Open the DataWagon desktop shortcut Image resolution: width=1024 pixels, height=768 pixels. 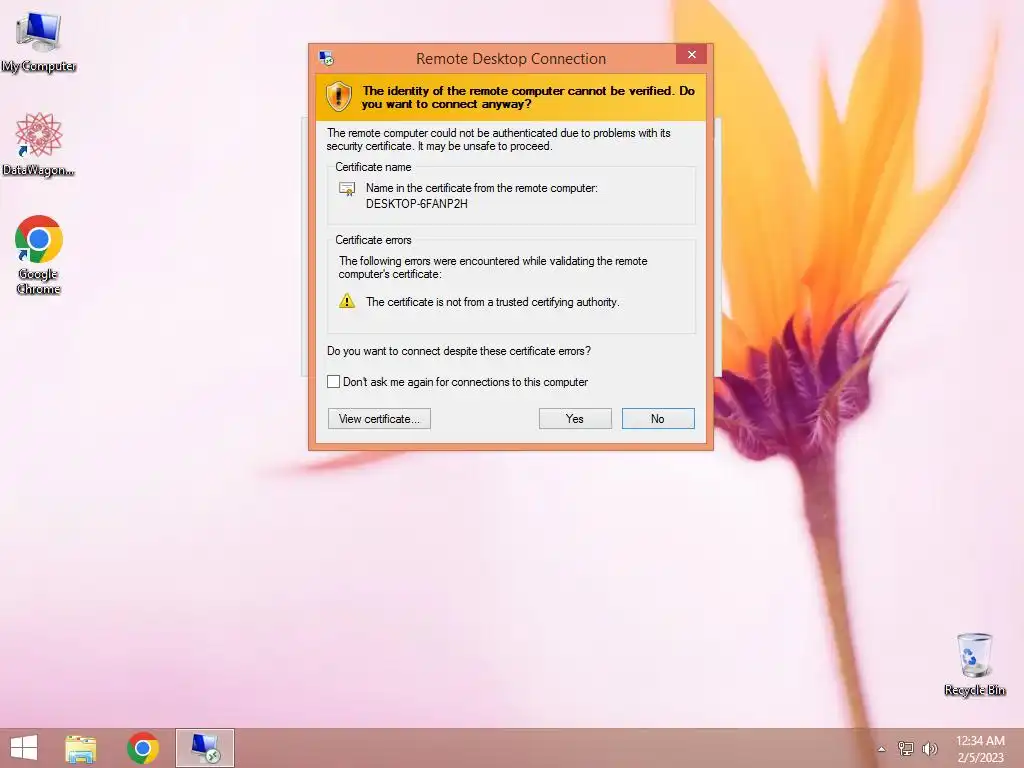pos(39,144)
